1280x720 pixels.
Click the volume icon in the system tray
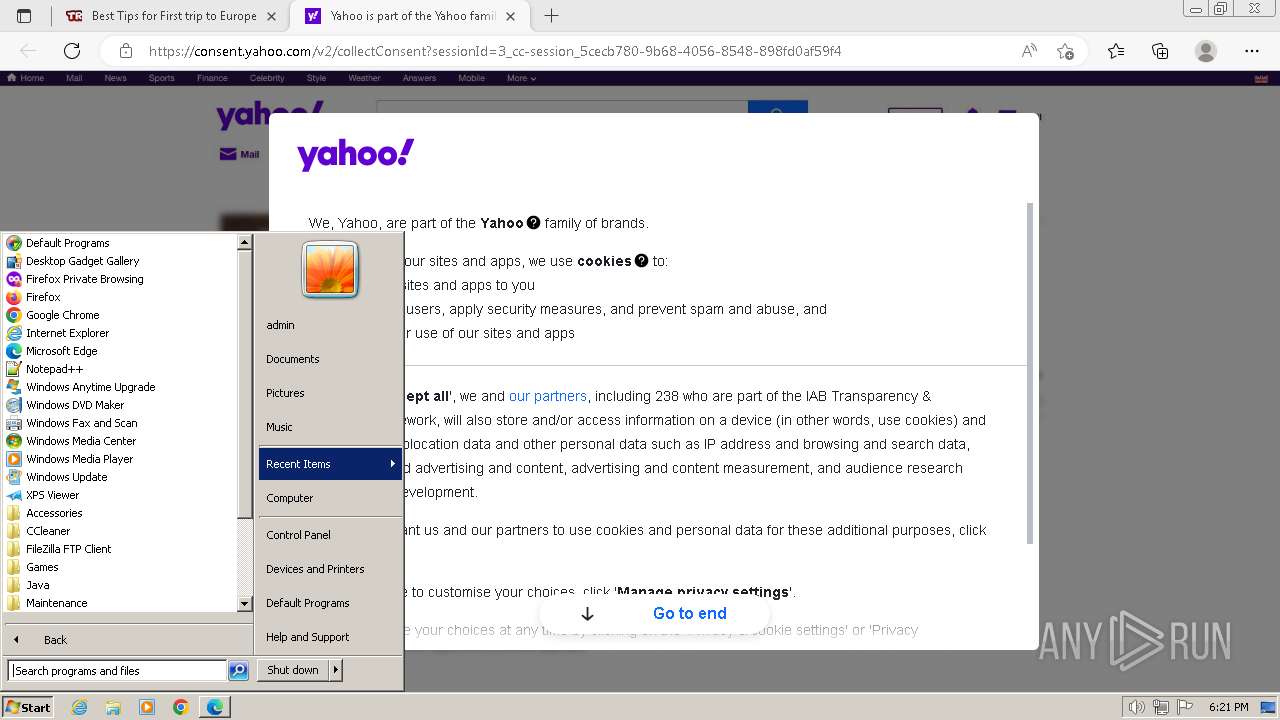tap(1137, 707)
